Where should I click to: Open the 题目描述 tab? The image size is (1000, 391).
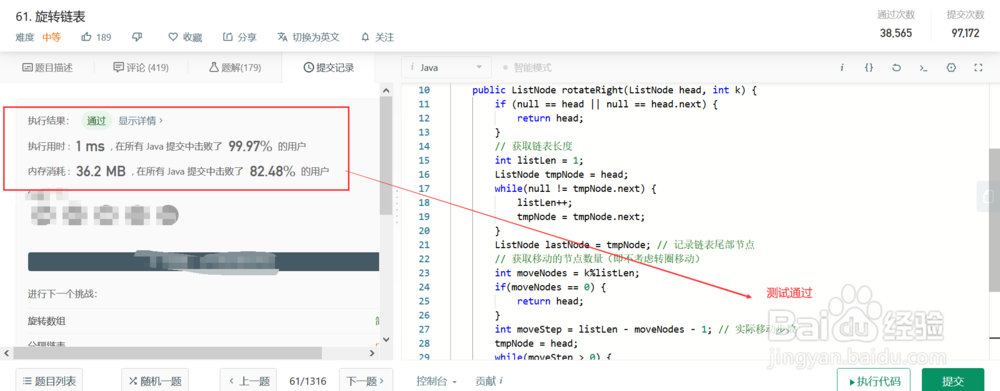point(47,67)
